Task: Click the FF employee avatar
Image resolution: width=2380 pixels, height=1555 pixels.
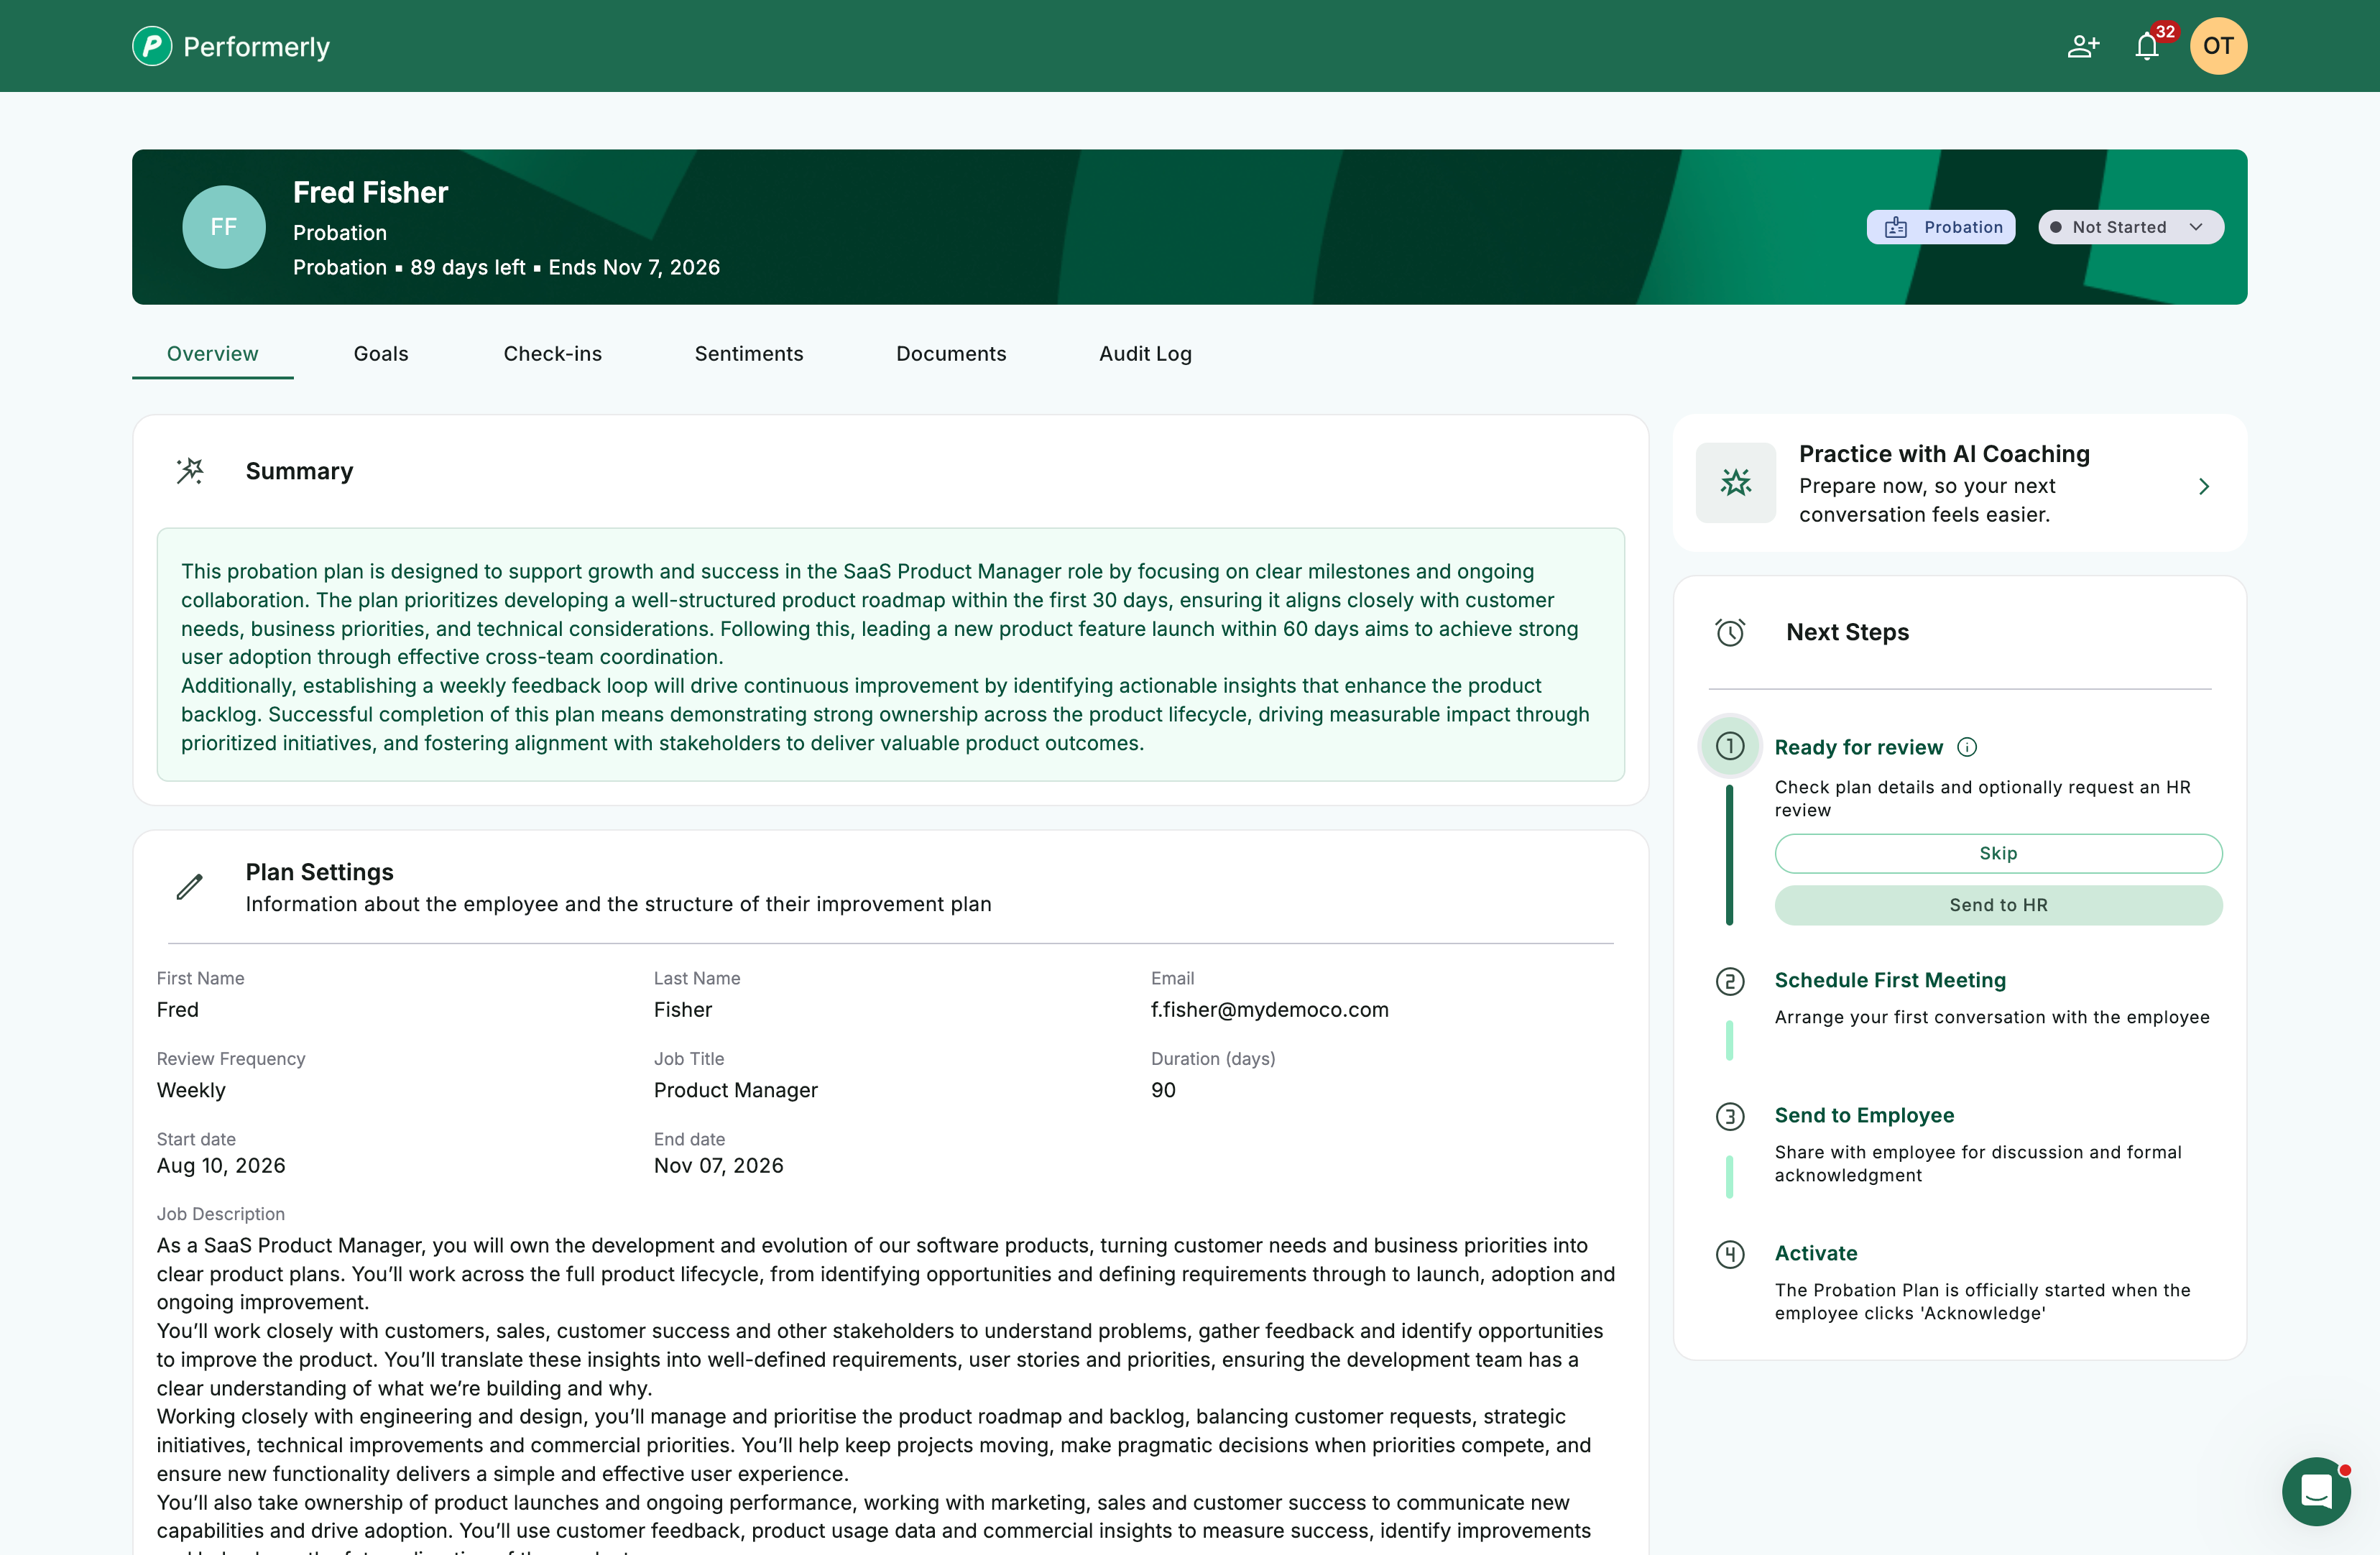Action: click(x=224, y=227)
